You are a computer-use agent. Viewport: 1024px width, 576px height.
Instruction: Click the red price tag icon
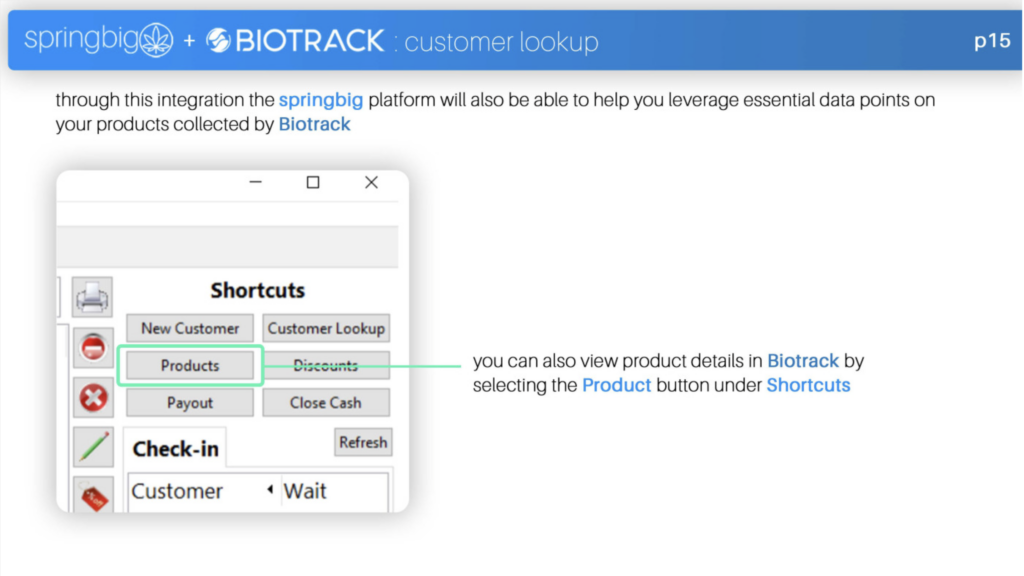pos(93,496)
